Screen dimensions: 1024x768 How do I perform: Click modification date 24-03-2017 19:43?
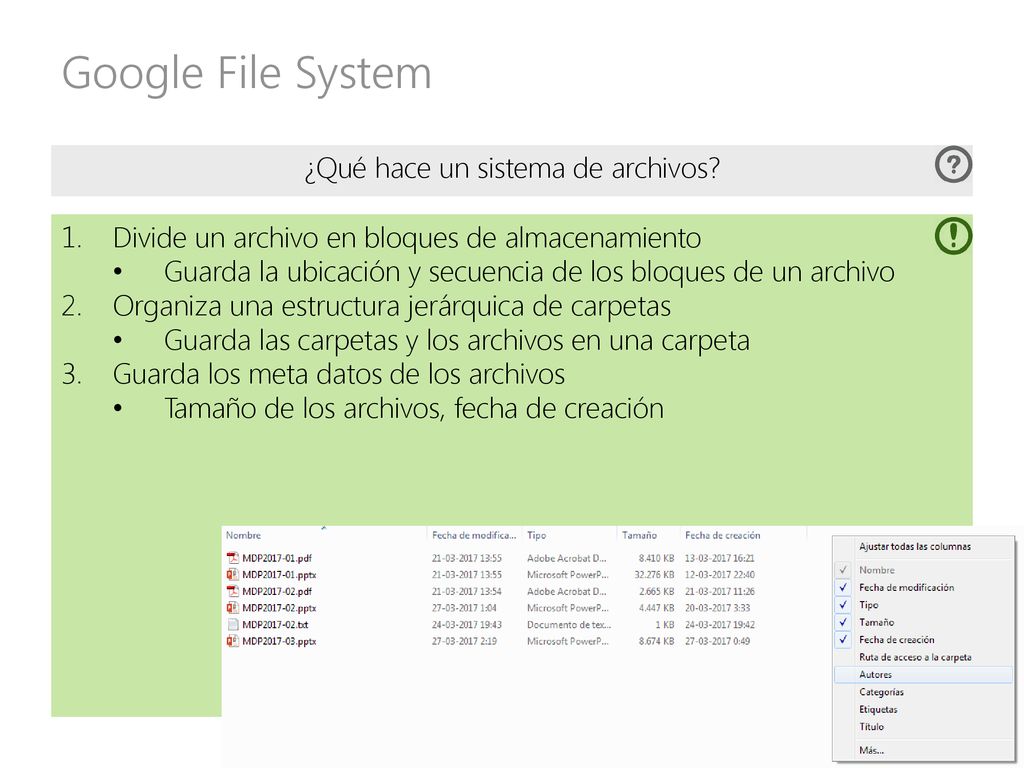coord(466,624)
